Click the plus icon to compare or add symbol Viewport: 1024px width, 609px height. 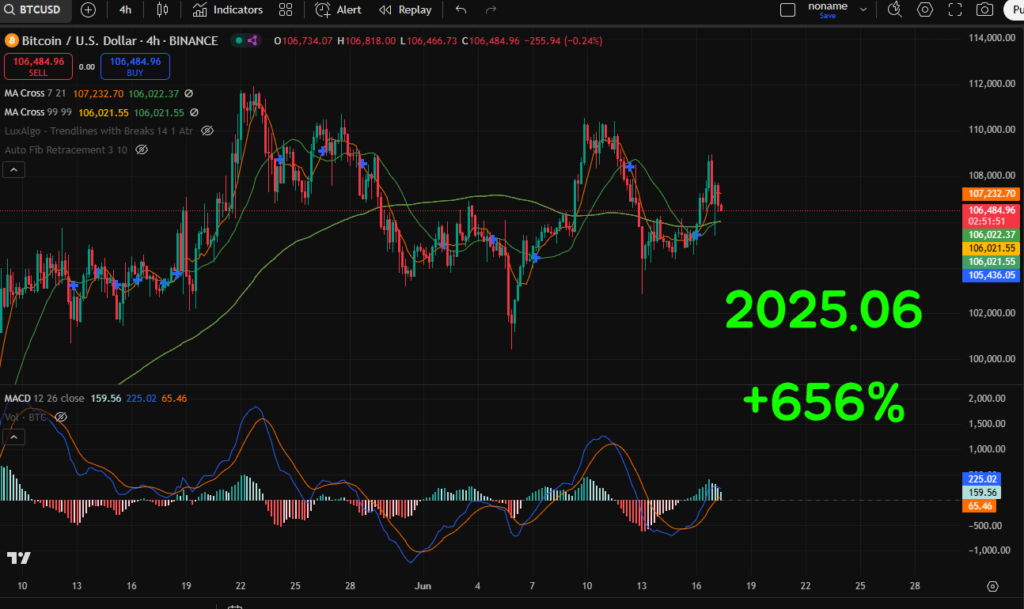click(88, 10)
